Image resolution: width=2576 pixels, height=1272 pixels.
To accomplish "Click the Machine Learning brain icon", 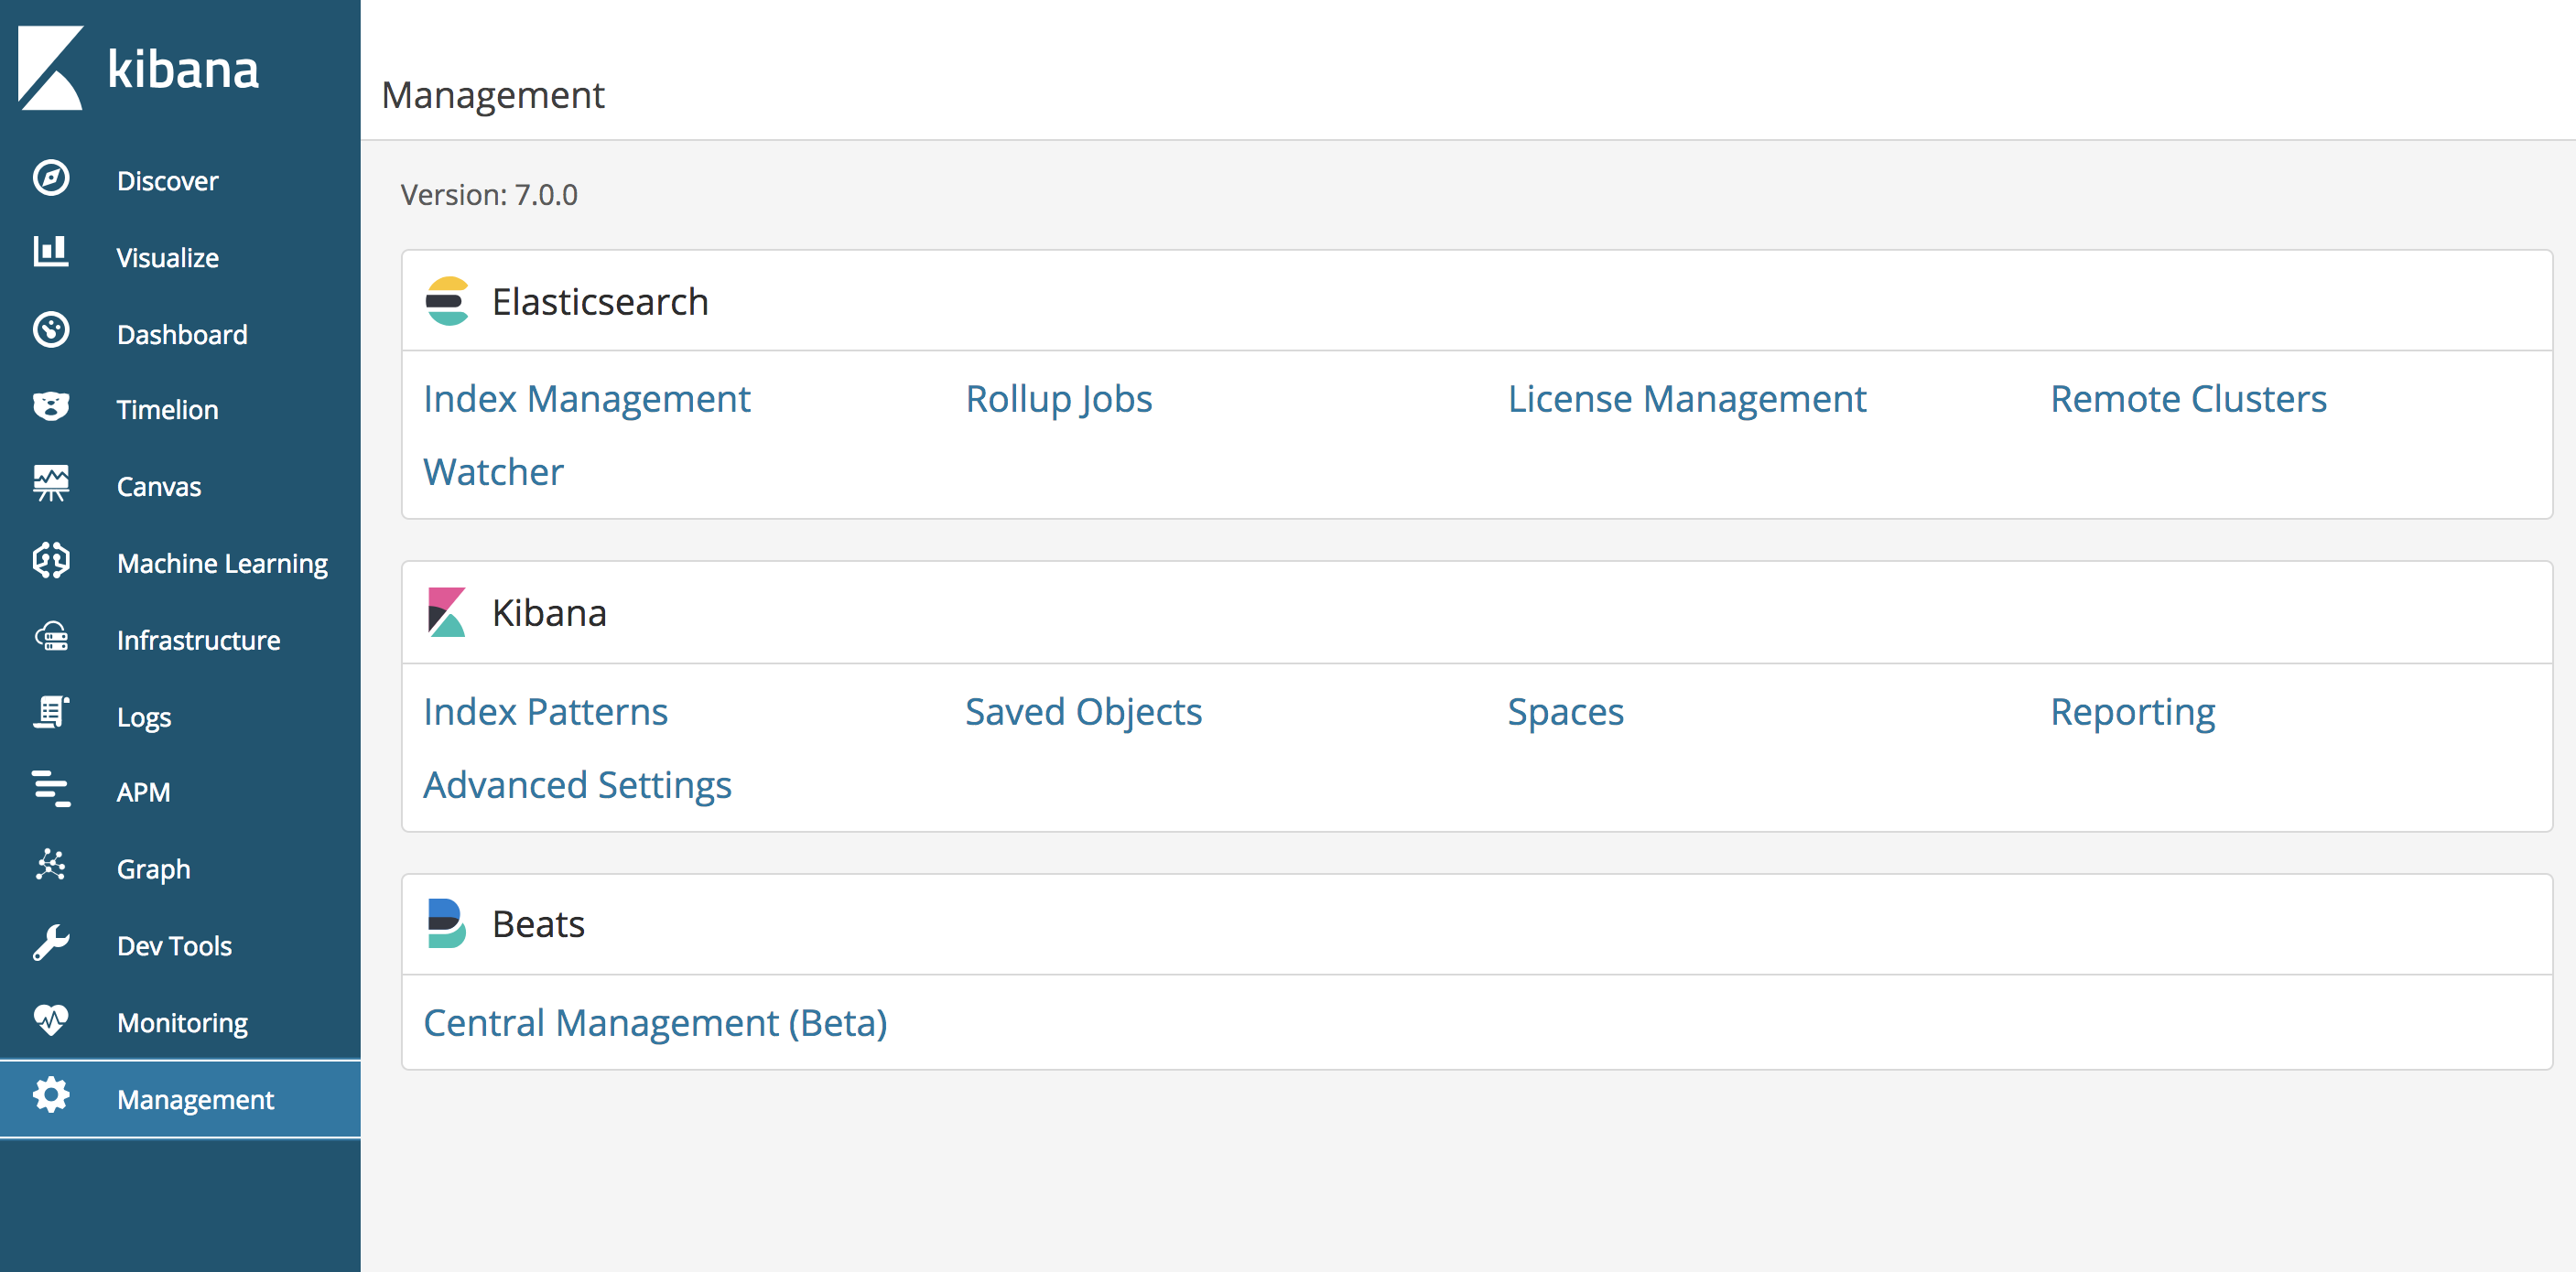I will click(x=51, y=561).
